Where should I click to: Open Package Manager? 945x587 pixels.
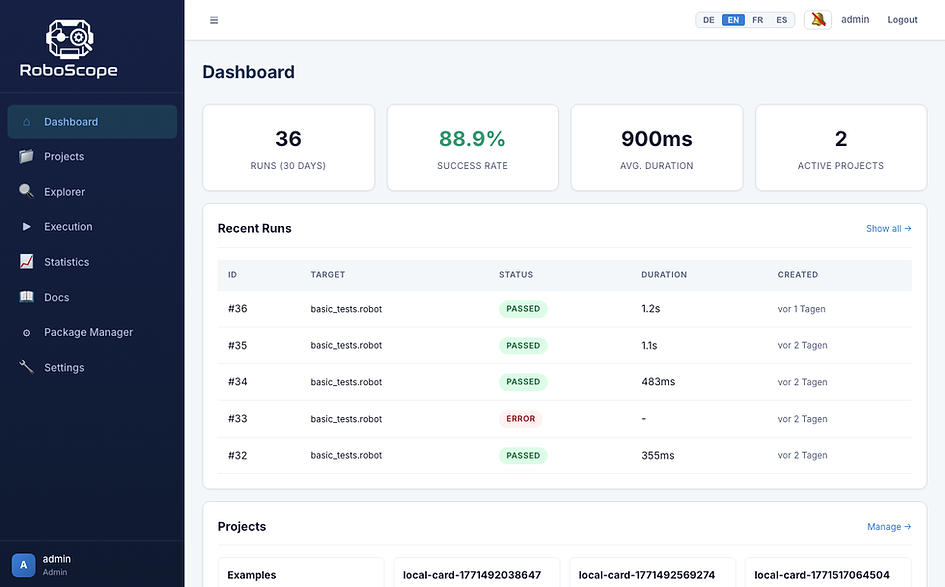(x=92, y=332)
